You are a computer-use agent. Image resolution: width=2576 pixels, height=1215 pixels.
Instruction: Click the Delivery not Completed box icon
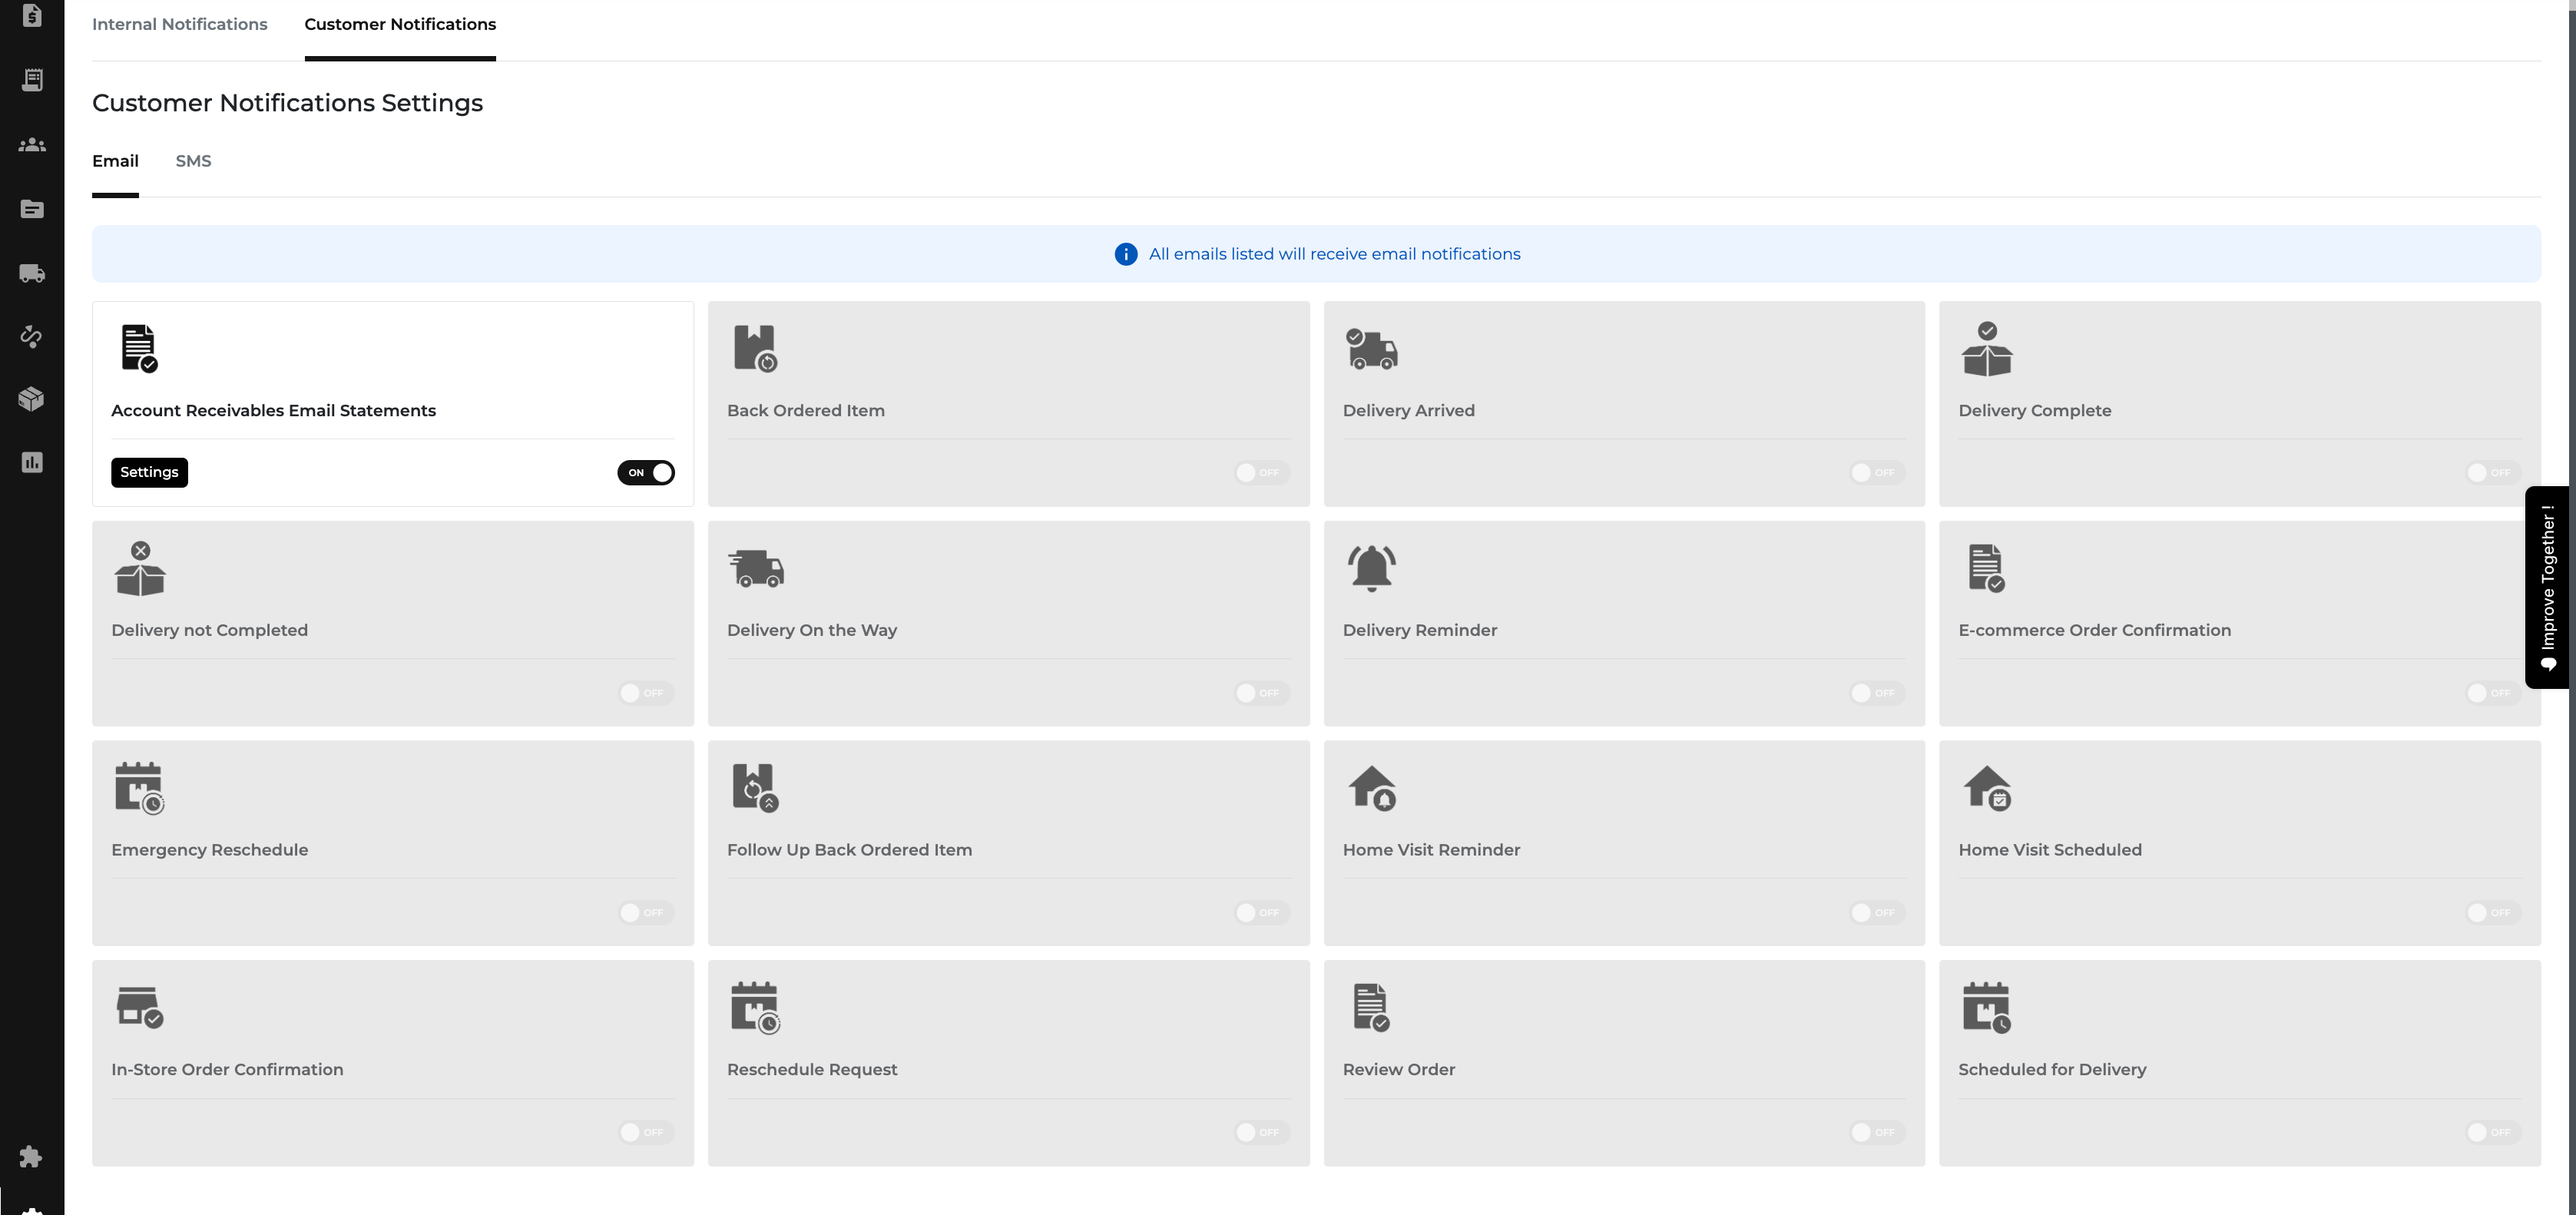140,568
